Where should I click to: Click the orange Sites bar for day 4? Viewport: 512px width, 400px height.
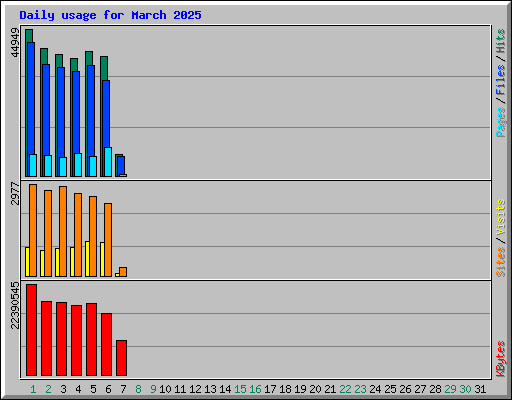[x=78, y=235]
